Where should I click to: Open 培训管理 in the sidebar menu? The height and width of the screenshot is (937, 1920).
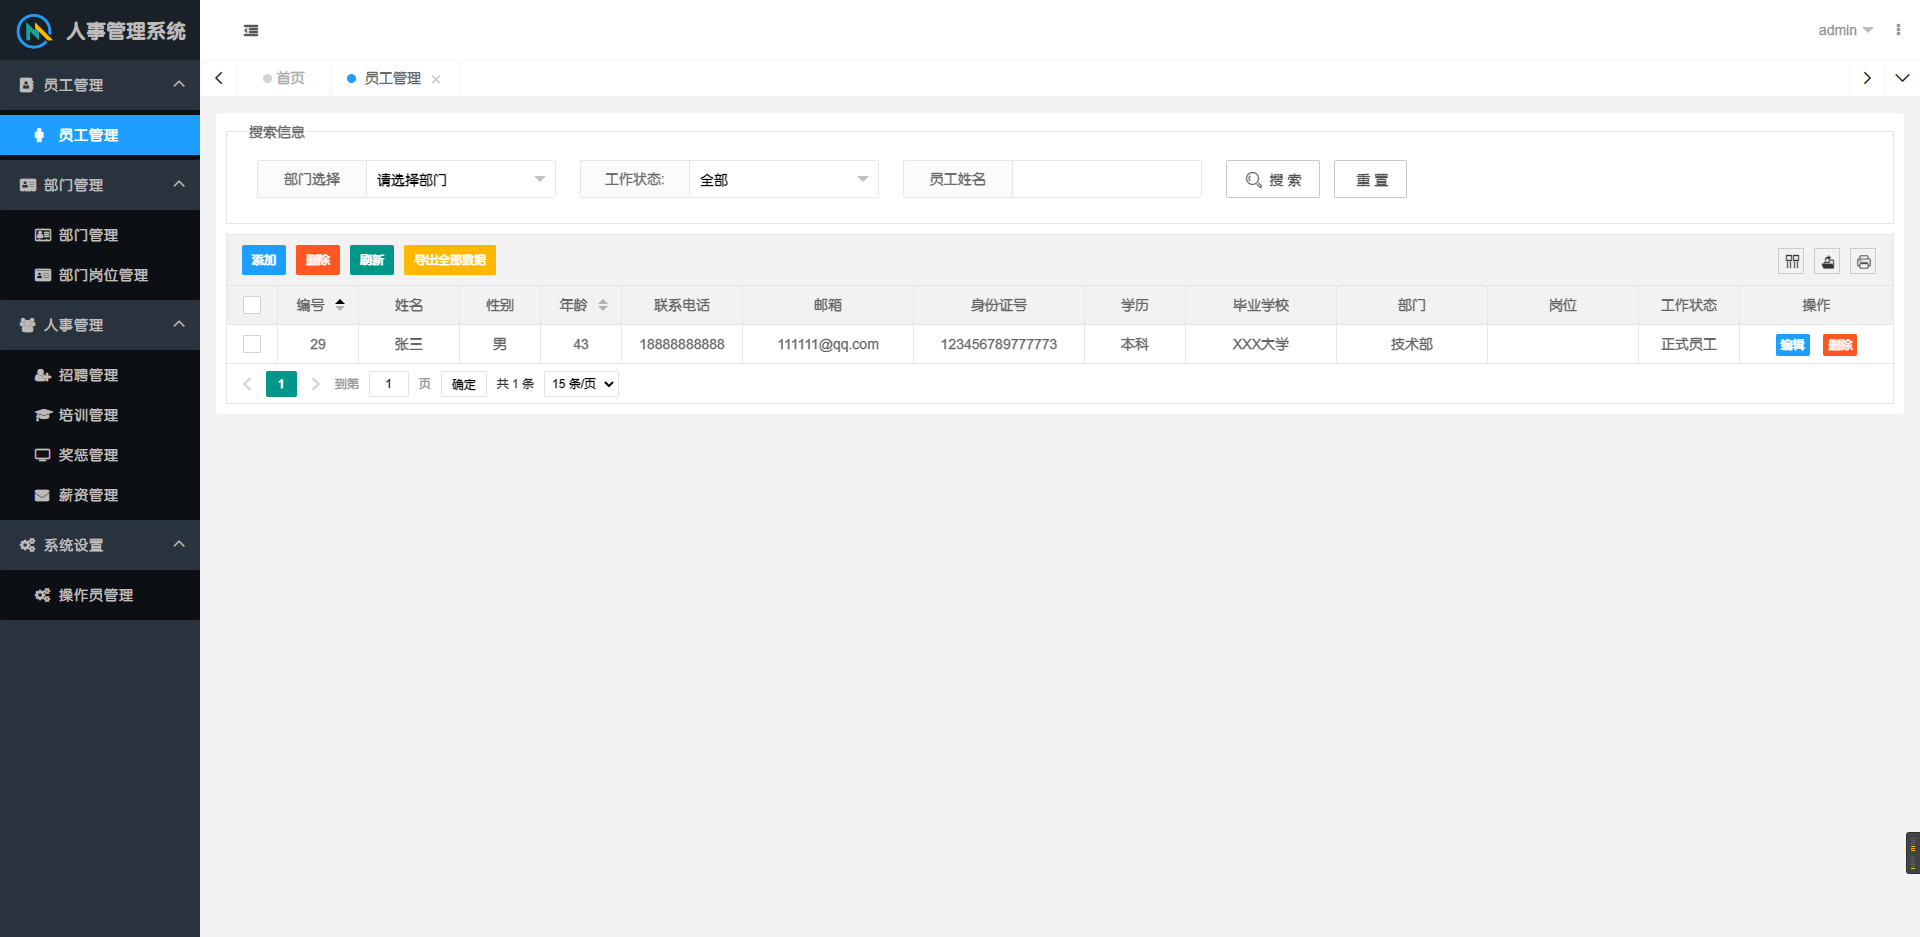point(88,415)
